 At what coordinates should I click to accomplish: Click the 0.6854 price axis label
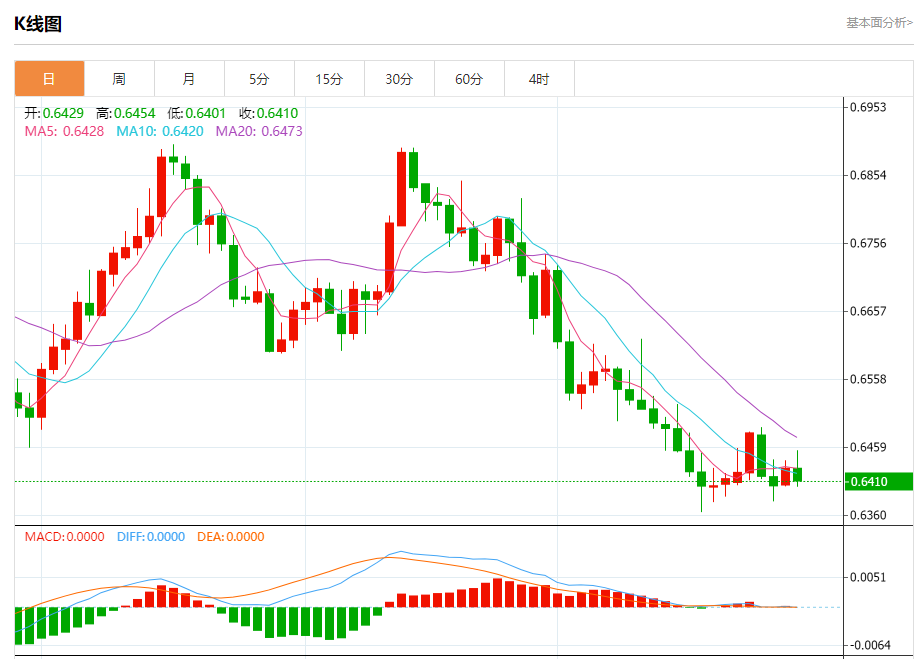point(868,175)
